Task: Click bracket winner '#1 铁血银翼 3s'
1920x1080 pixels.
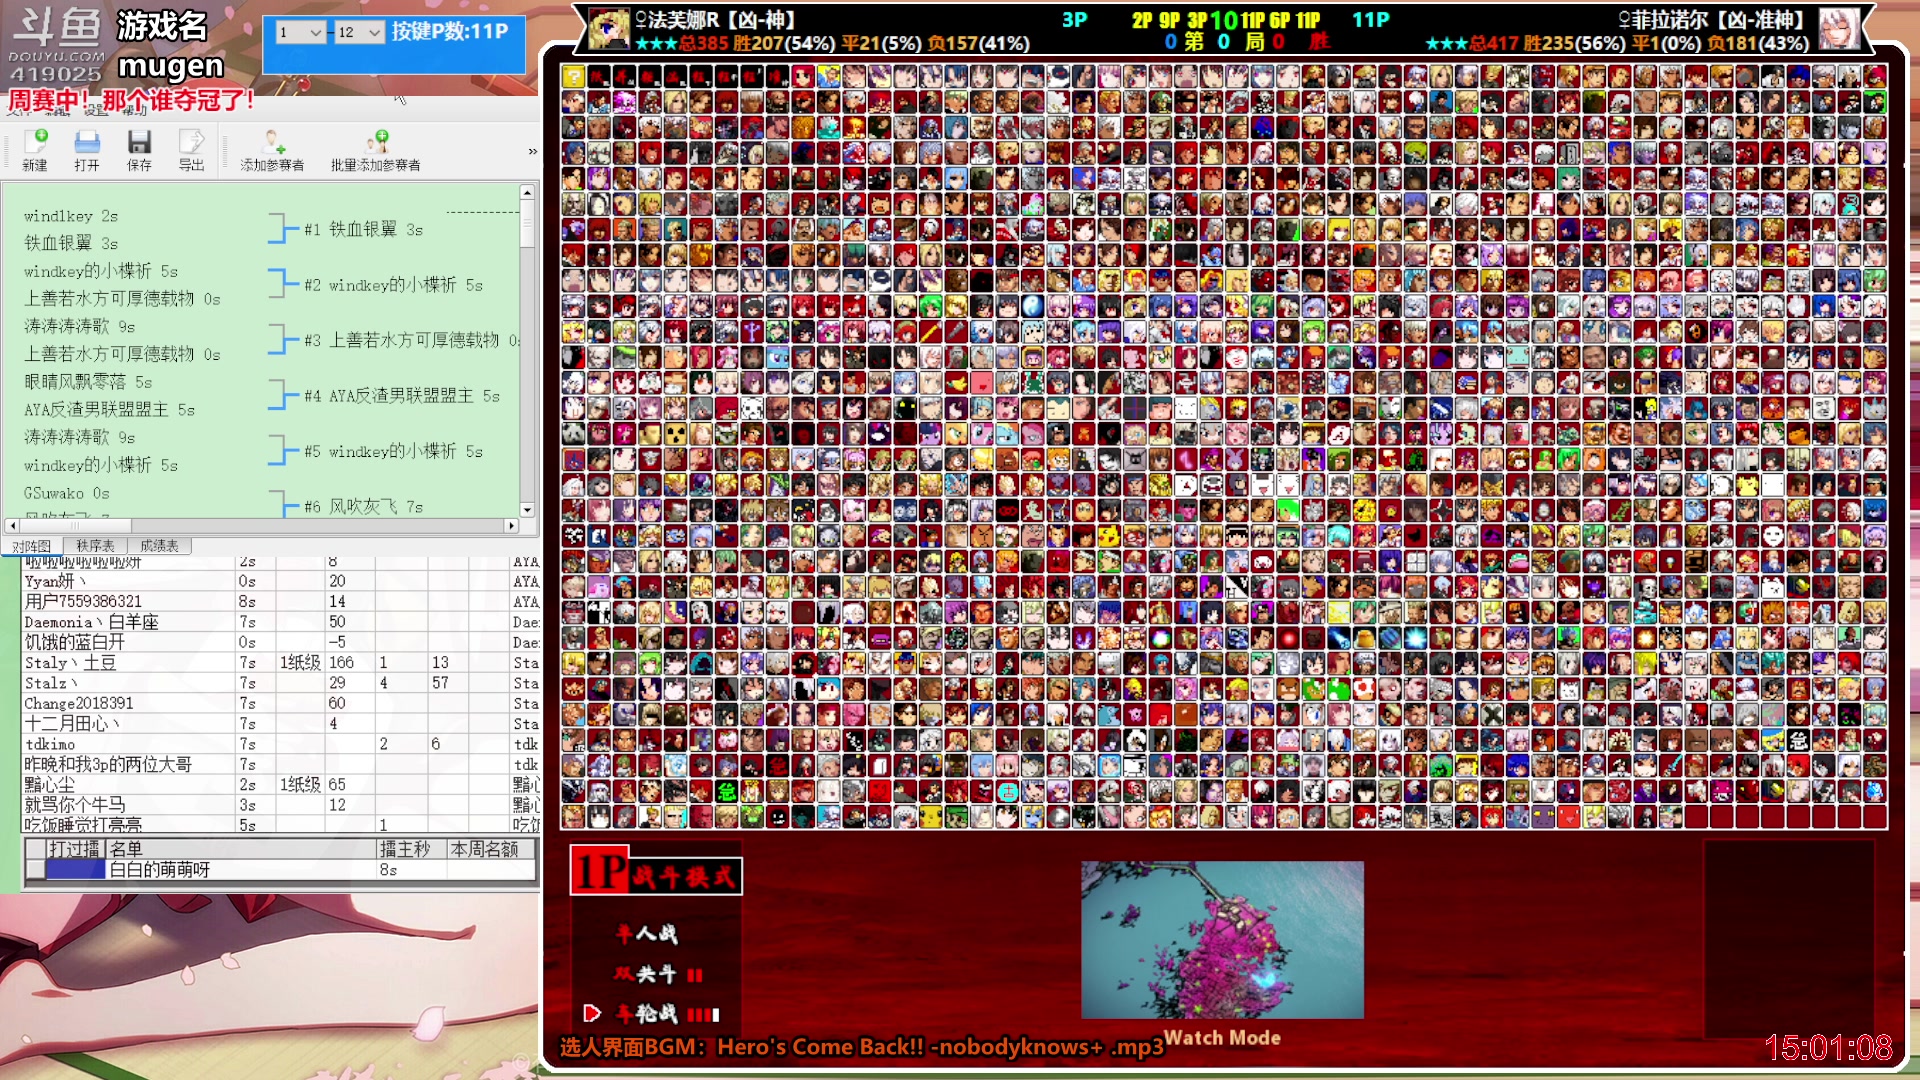Action: tap(363, 230)
